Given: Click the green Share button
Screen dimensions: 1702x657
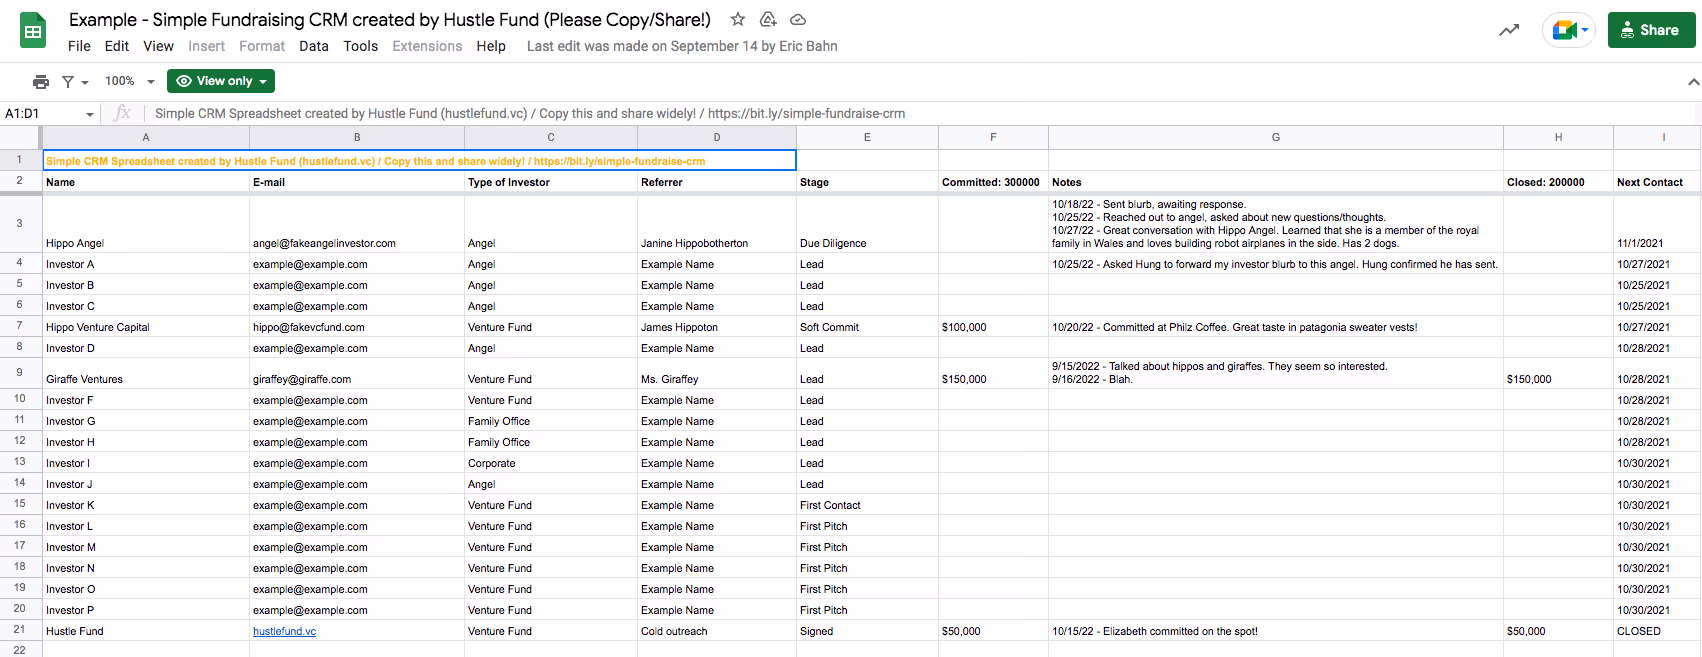Looking at the screenshot, I should (1651, 30).
